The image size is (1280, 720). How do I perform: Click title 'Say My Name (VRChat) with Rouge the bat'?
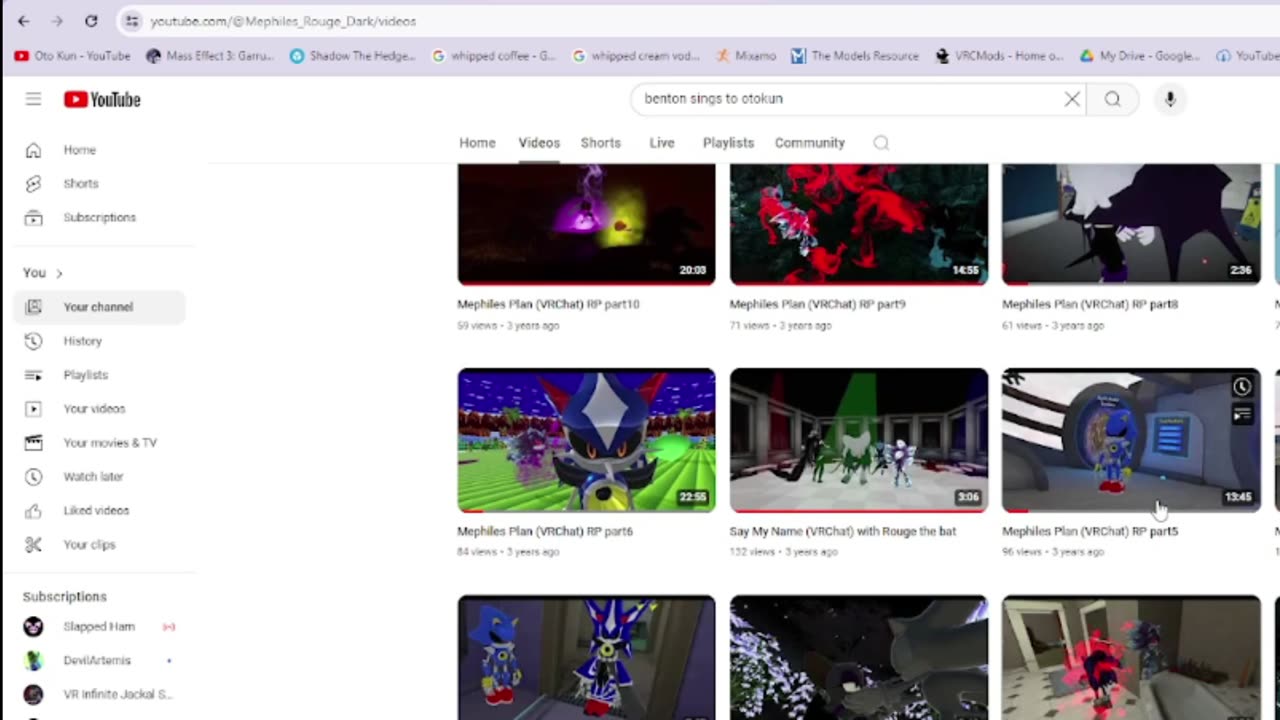pyautogui.click(x=843, y=532)
